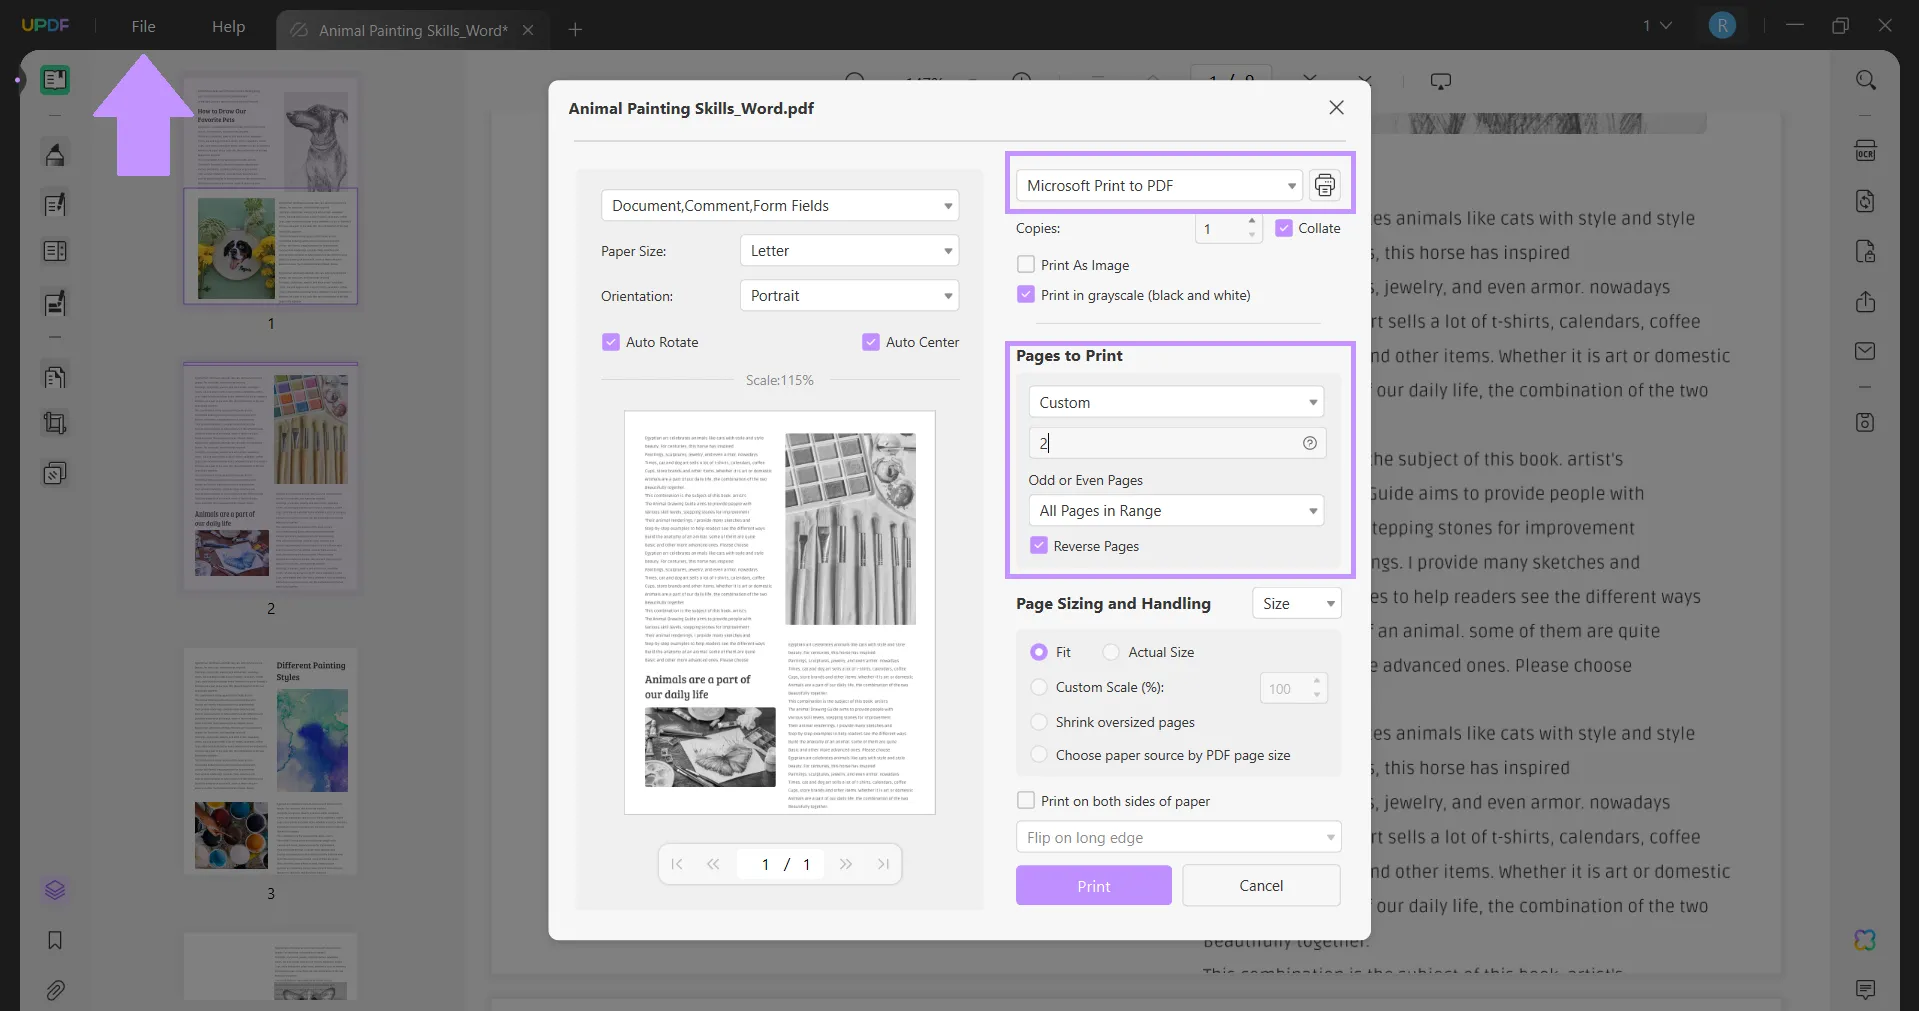The image size is (1919, 1011).
Task: Go to last preview page
Action: click(x=883, y=864)
